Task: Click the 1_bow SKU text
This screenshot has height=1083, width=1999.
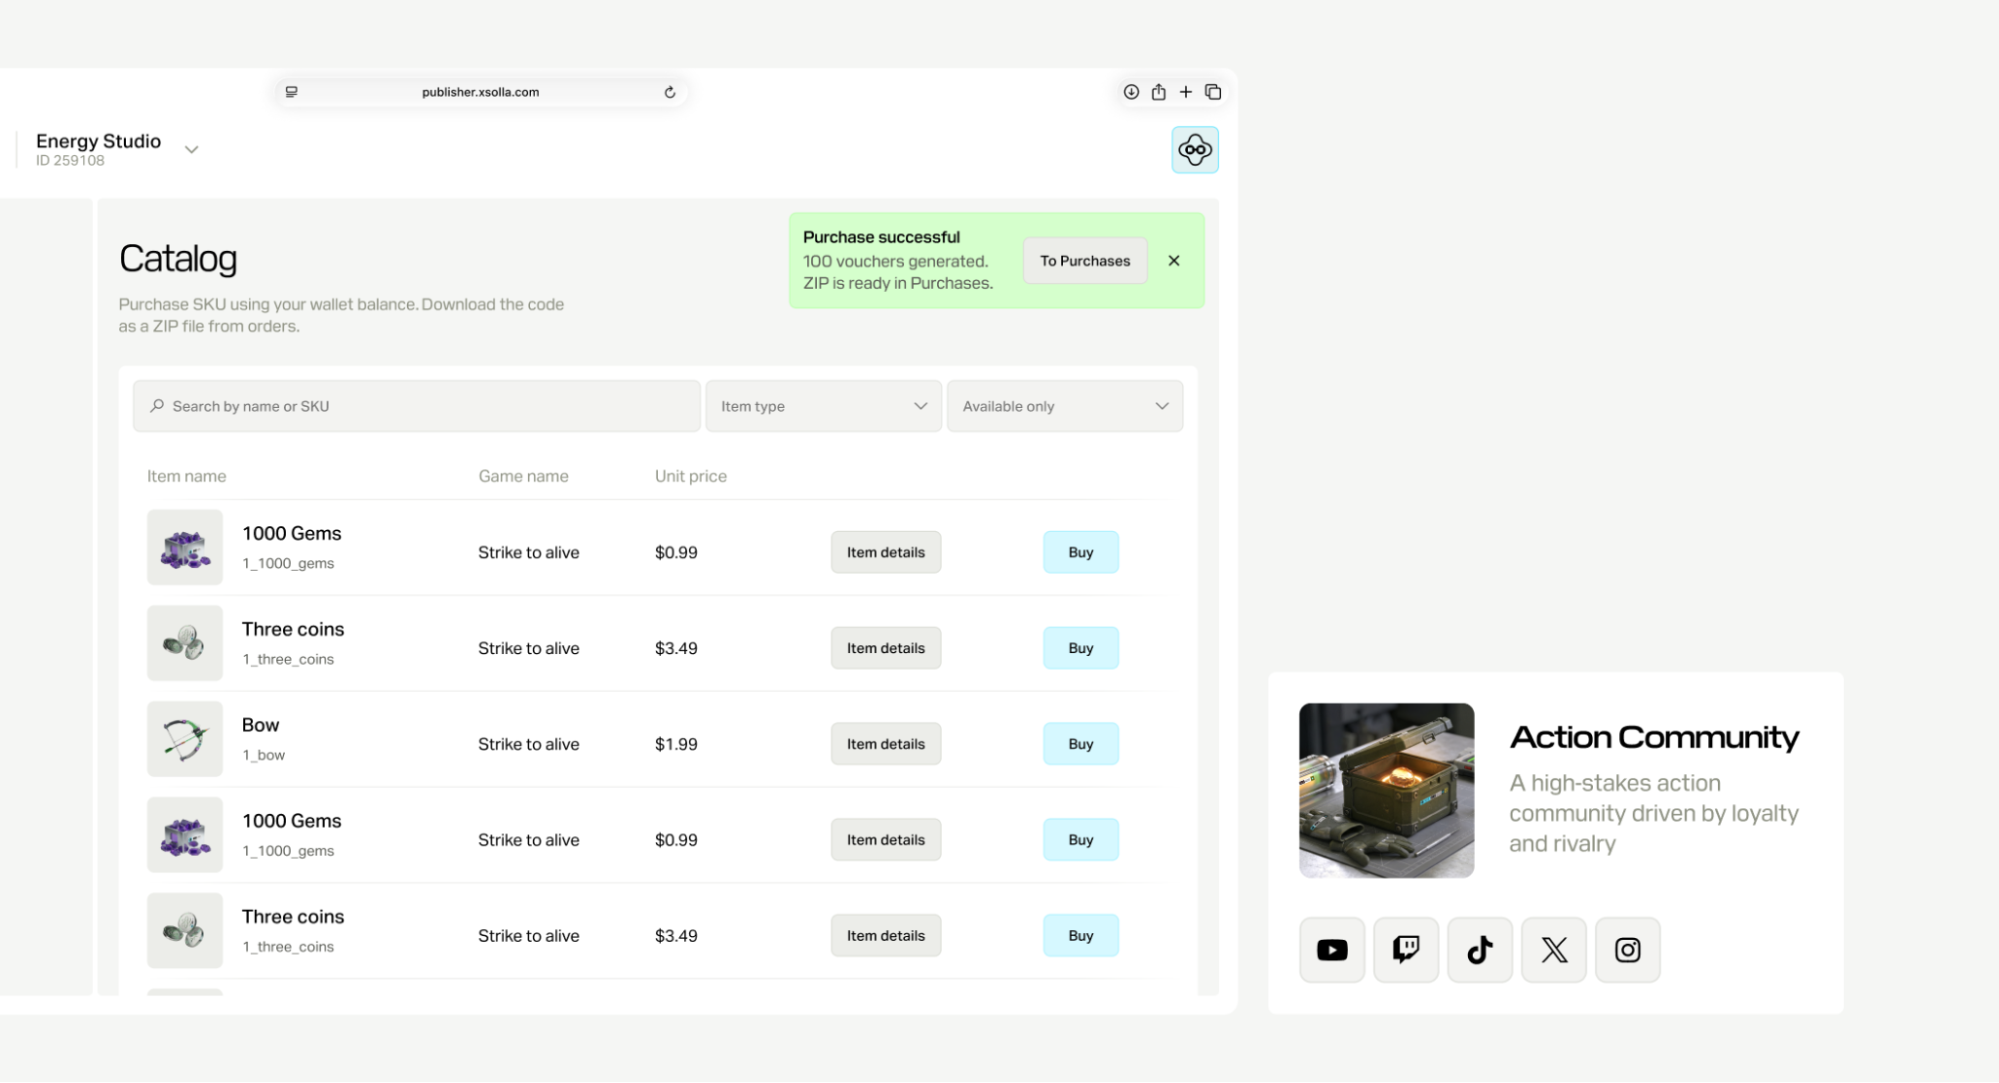Action: pos(264,755)
